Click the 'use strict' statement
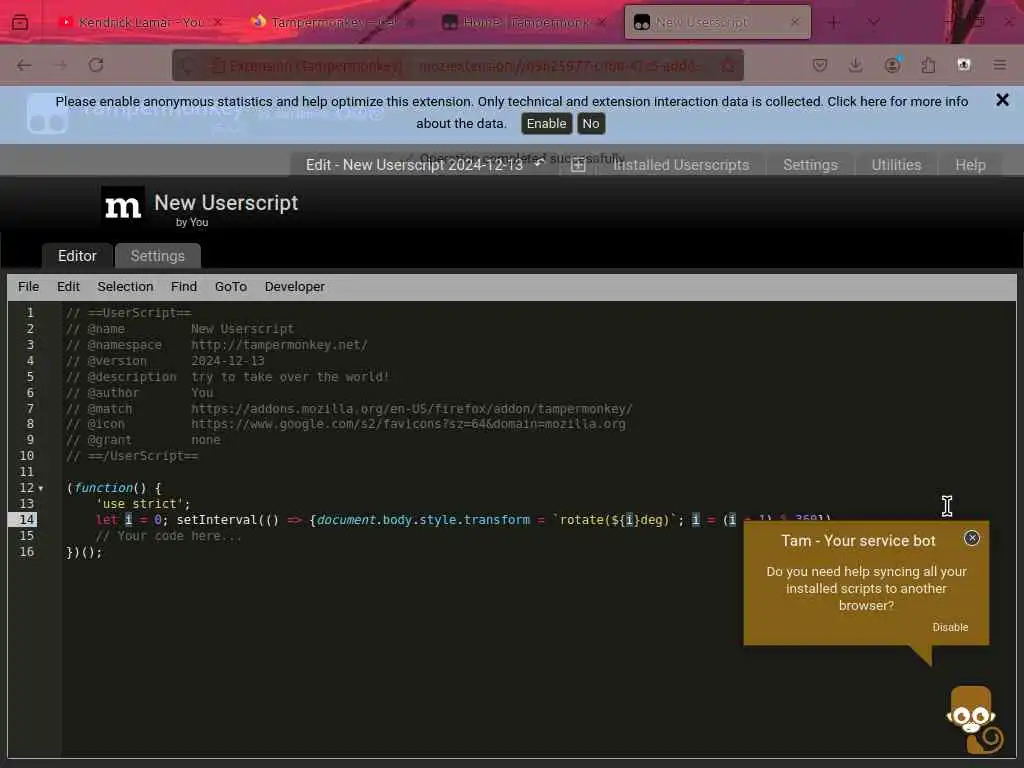 pos(142,504)
